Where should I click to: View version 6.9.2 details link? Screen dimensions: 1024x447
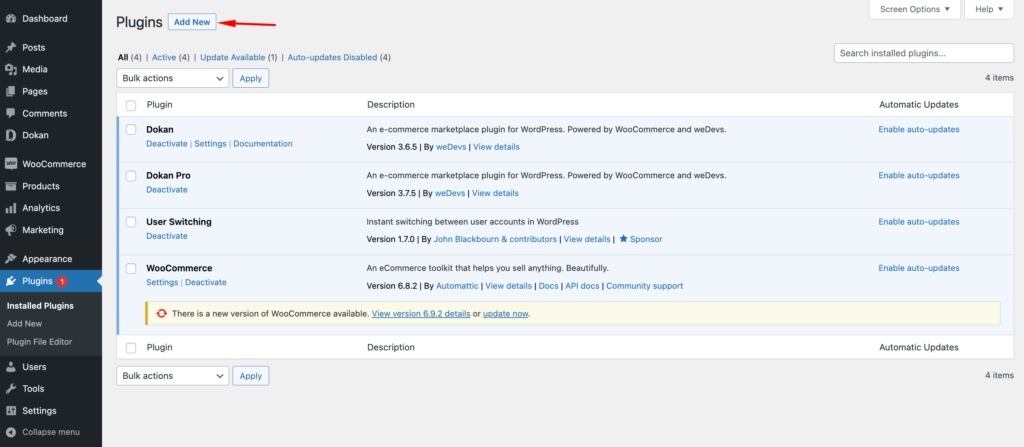click(421, 314)
